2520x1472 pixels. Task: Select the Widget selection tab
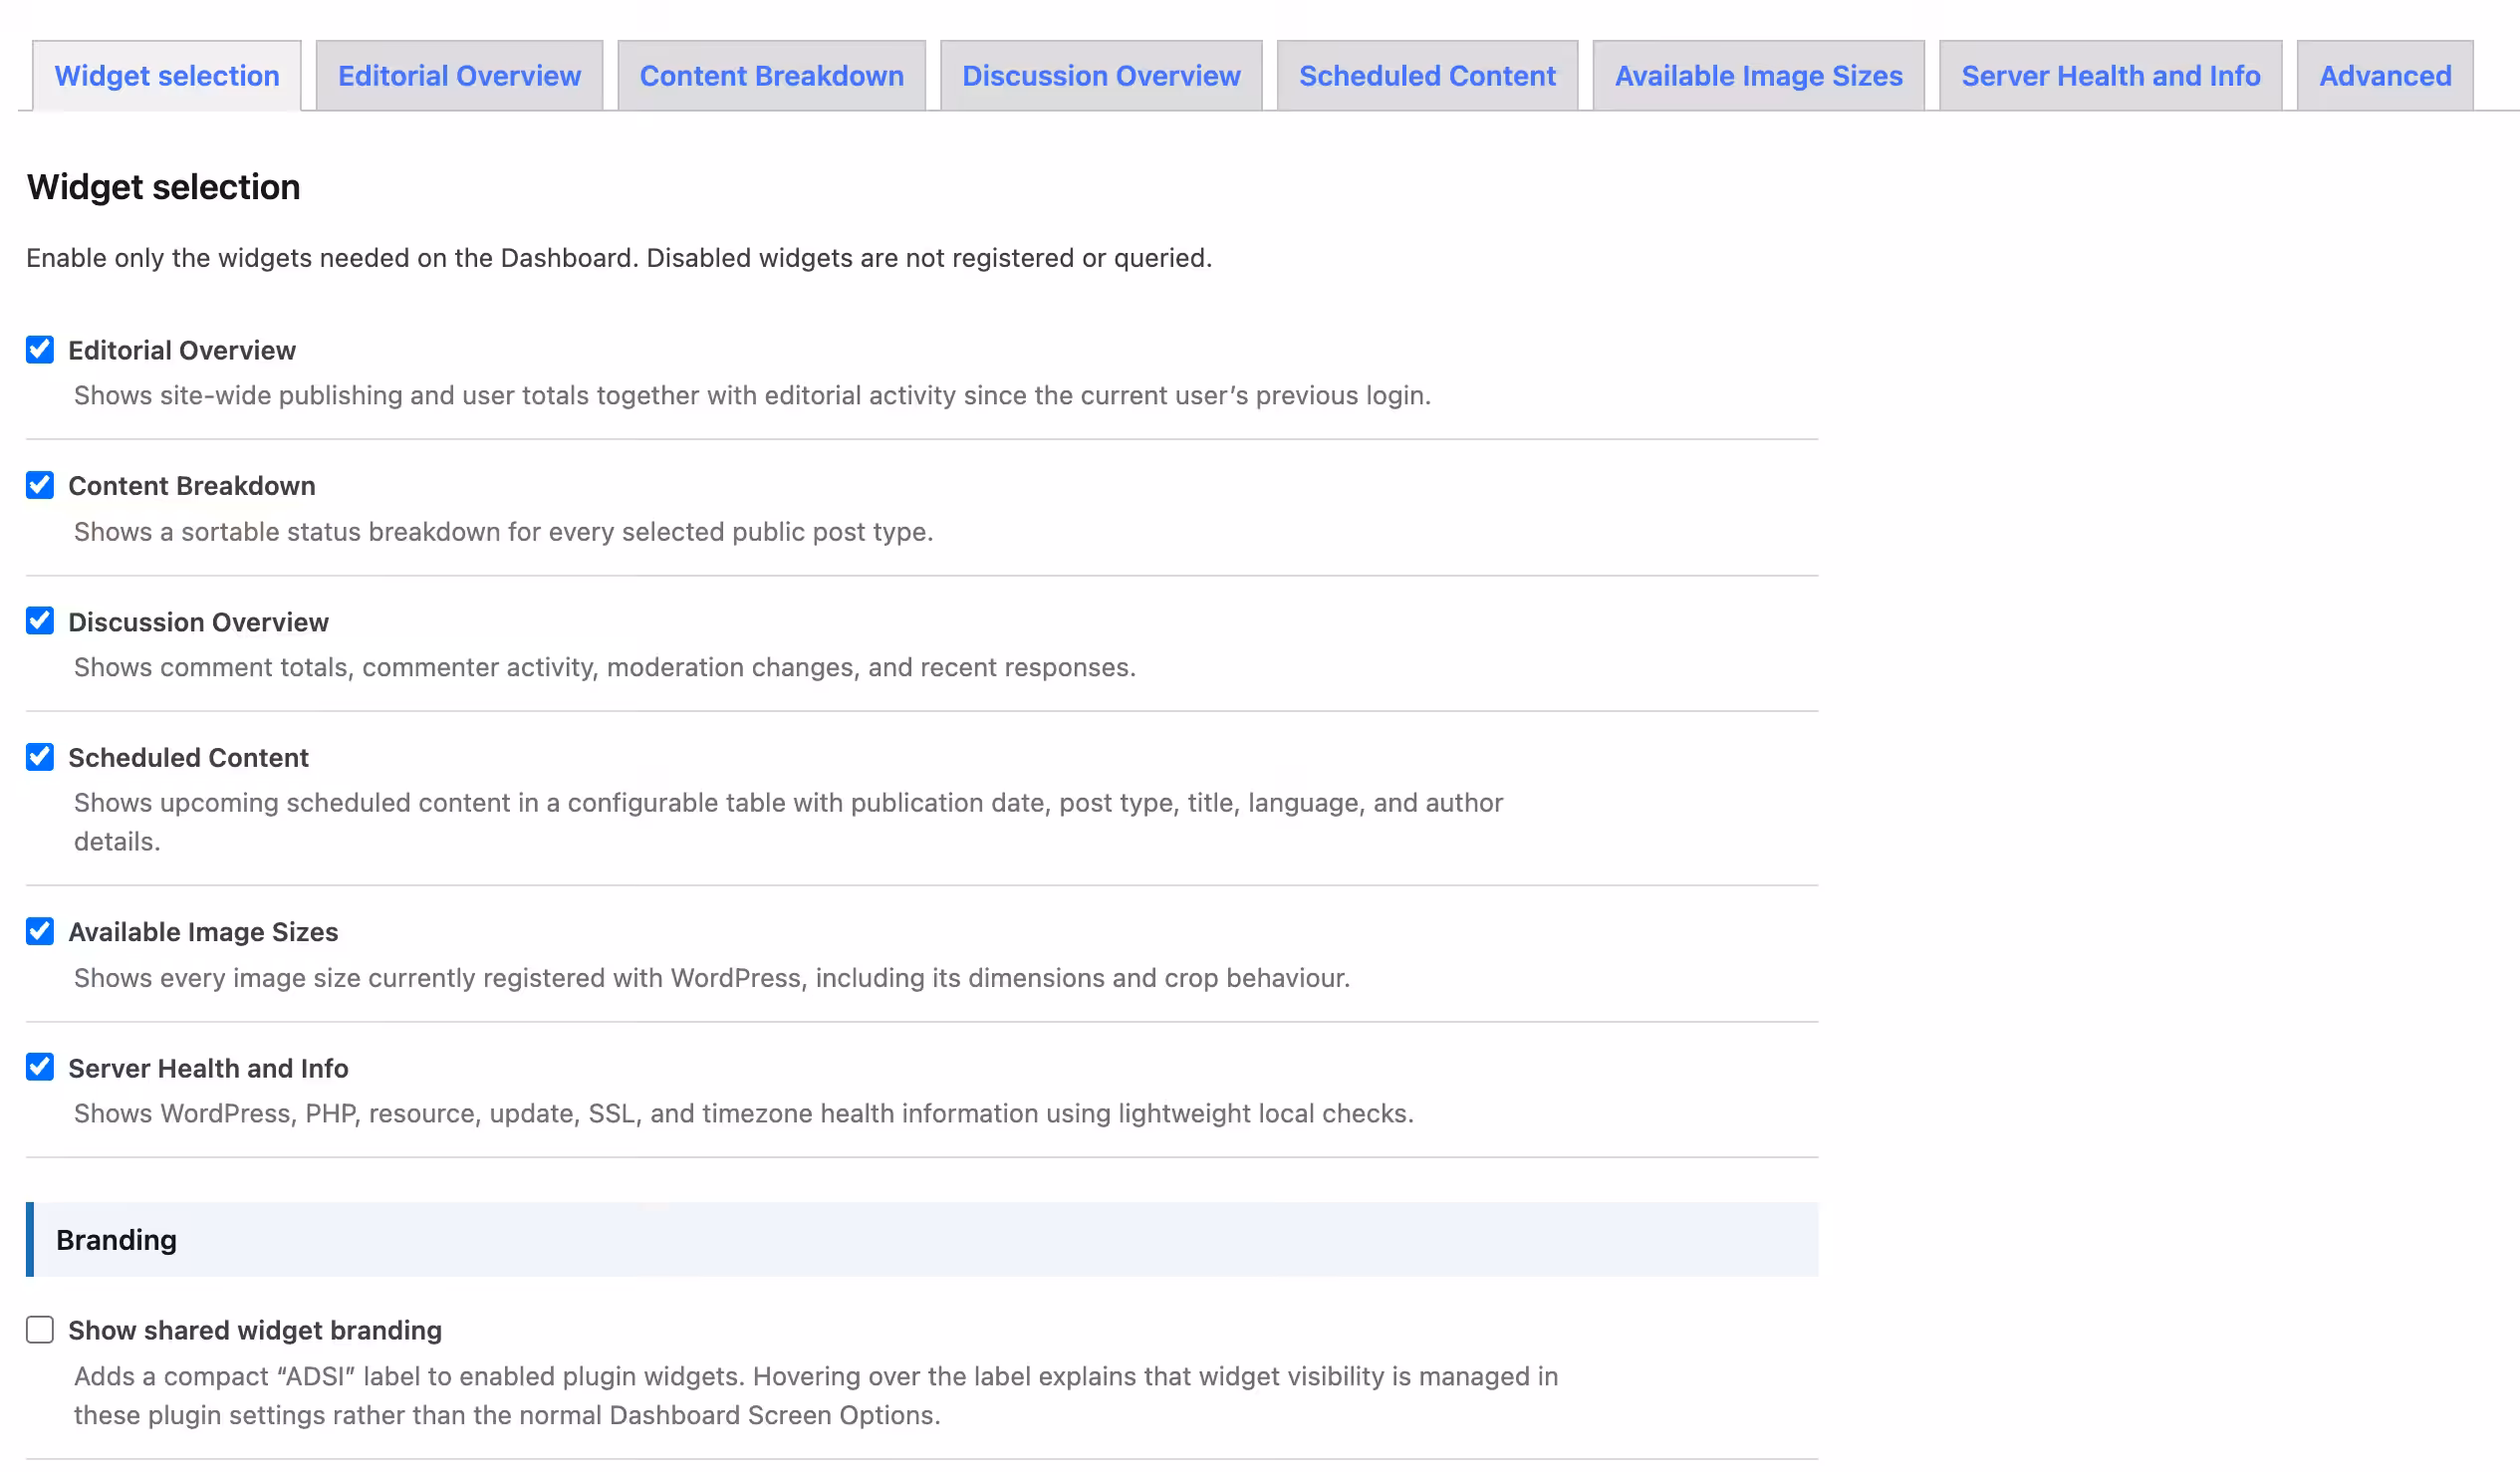point(167,76)
